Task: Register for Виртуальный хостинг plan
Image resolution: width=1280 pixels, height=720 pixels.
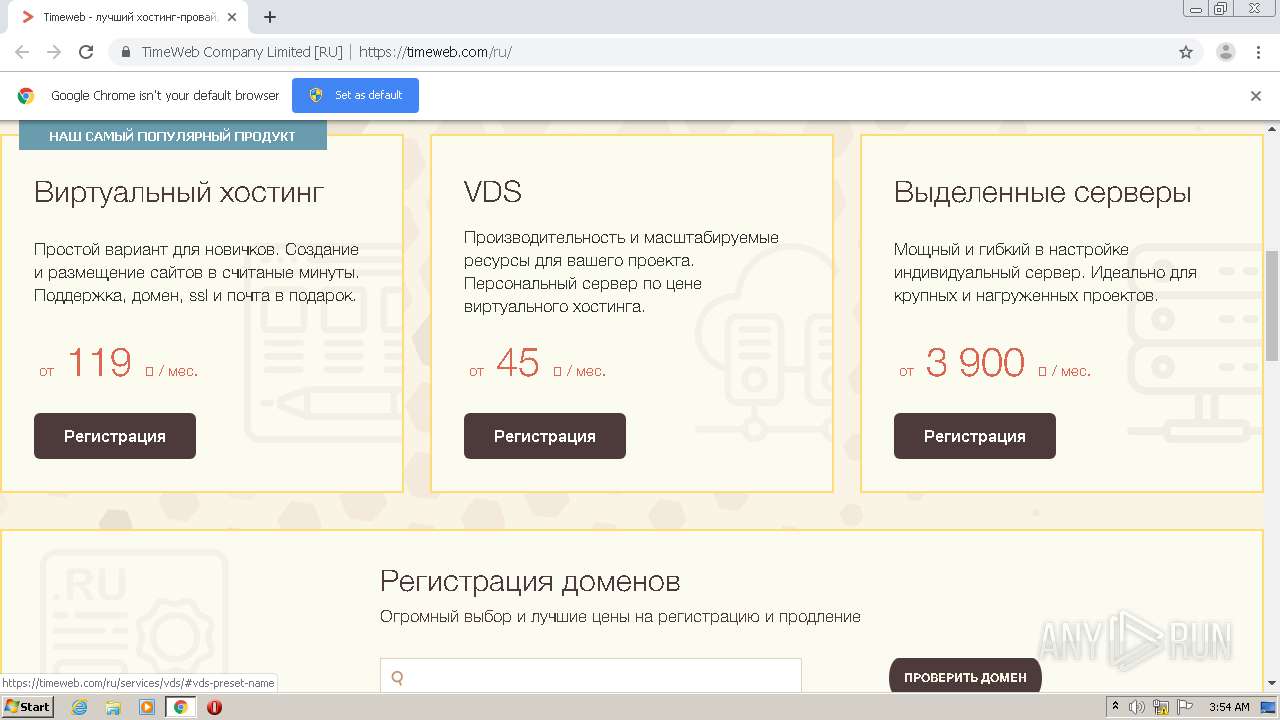Action: pyautogui.click(x=115, y=436)
